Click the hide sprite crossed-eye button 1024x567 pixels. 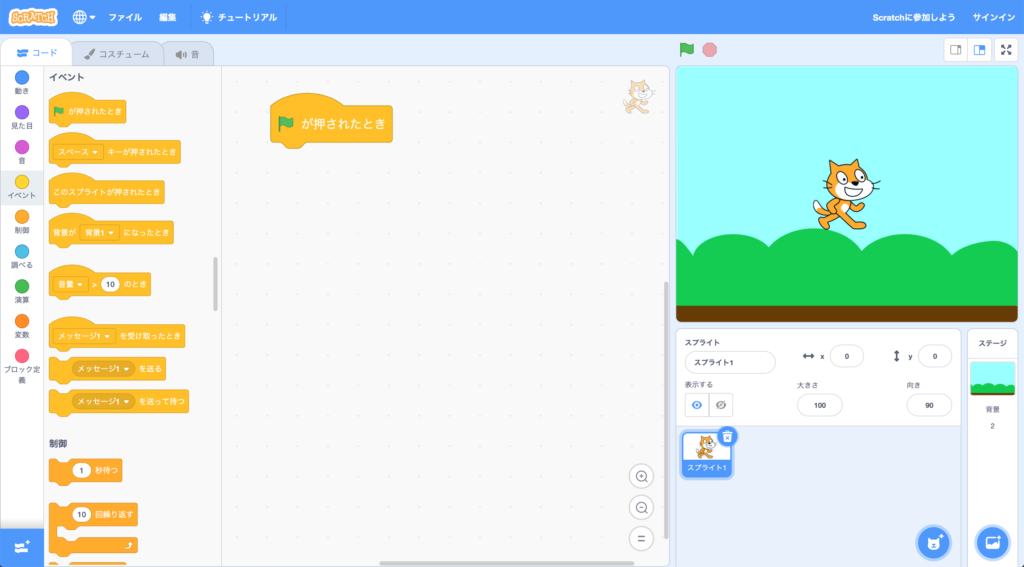[x=721, y=405]
